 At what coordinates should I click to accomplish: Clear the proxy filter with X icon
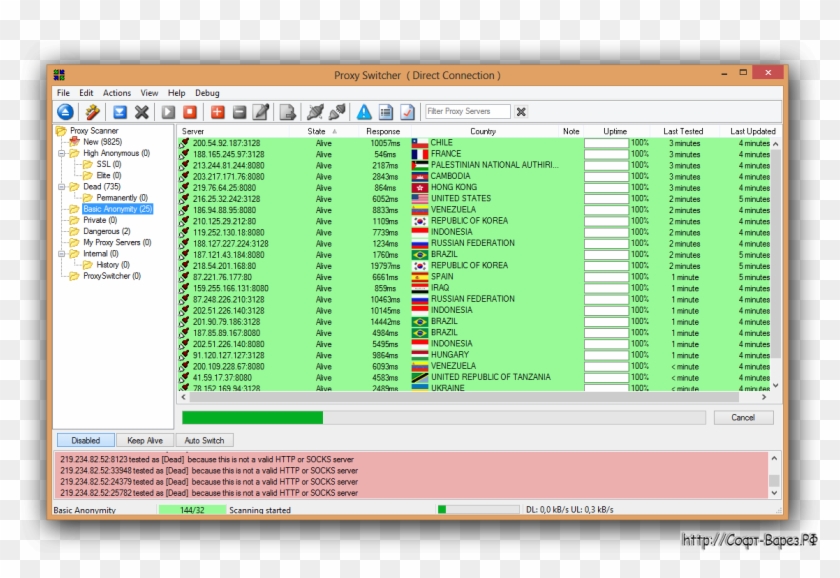521,111
